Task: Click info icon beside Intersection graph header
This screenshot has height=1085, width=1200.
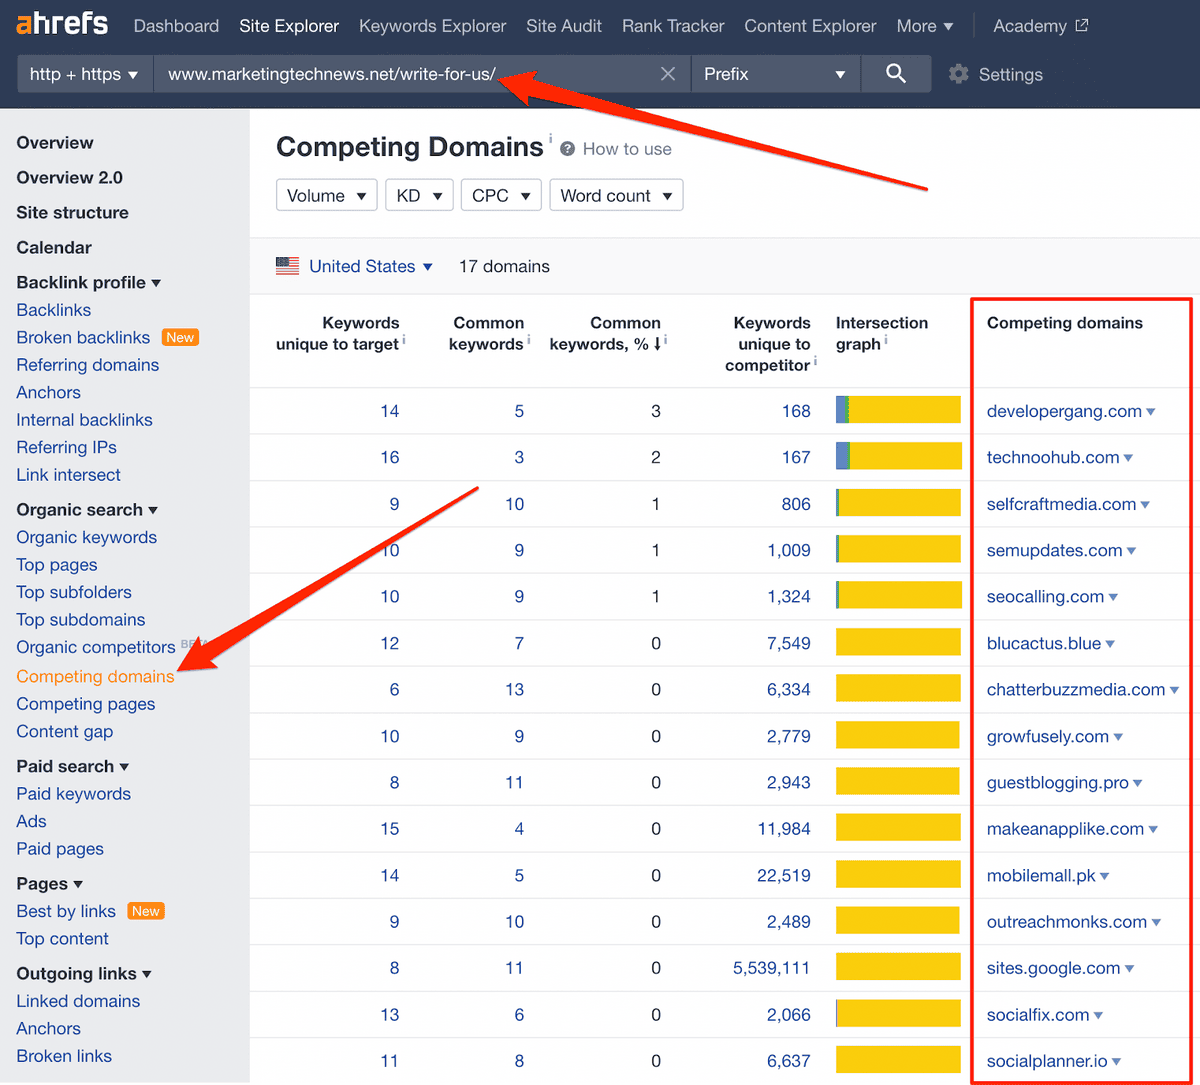Action: 886,340
